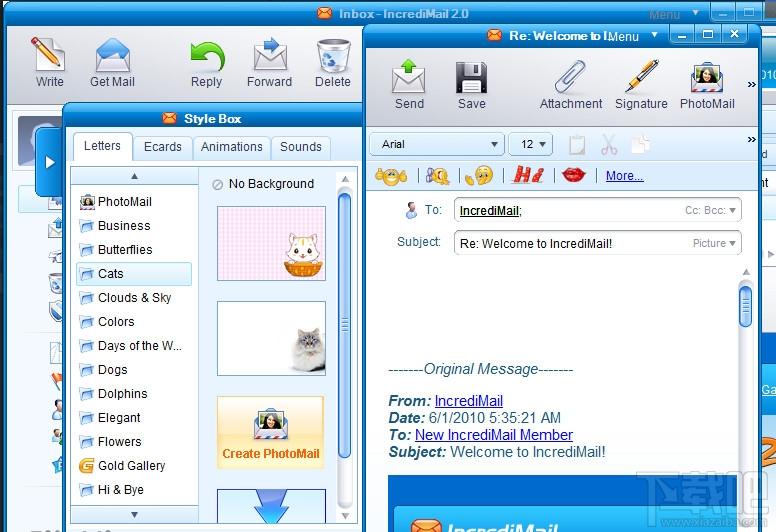
Task: Insert the red lips kiss icon
Action: tap(574, 175)
